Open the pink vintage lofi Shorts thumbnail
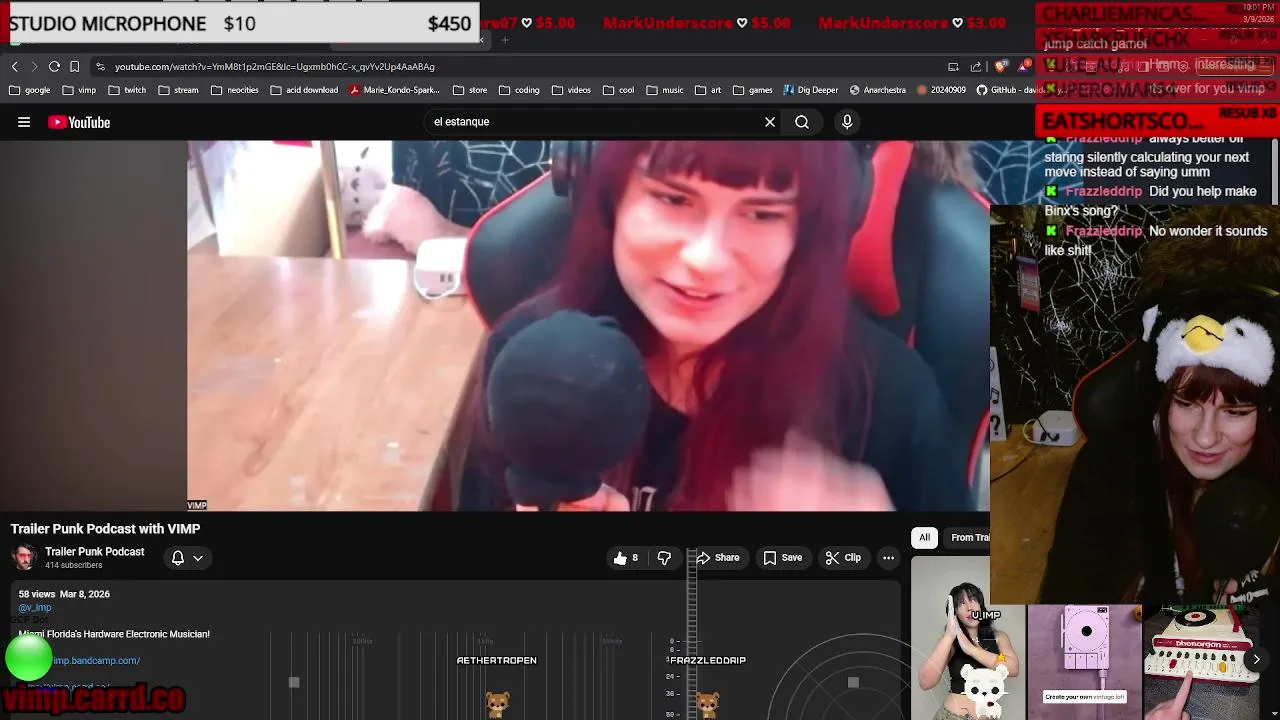This screenshot has width=1280, height=720. click(x=1084, y=662)
